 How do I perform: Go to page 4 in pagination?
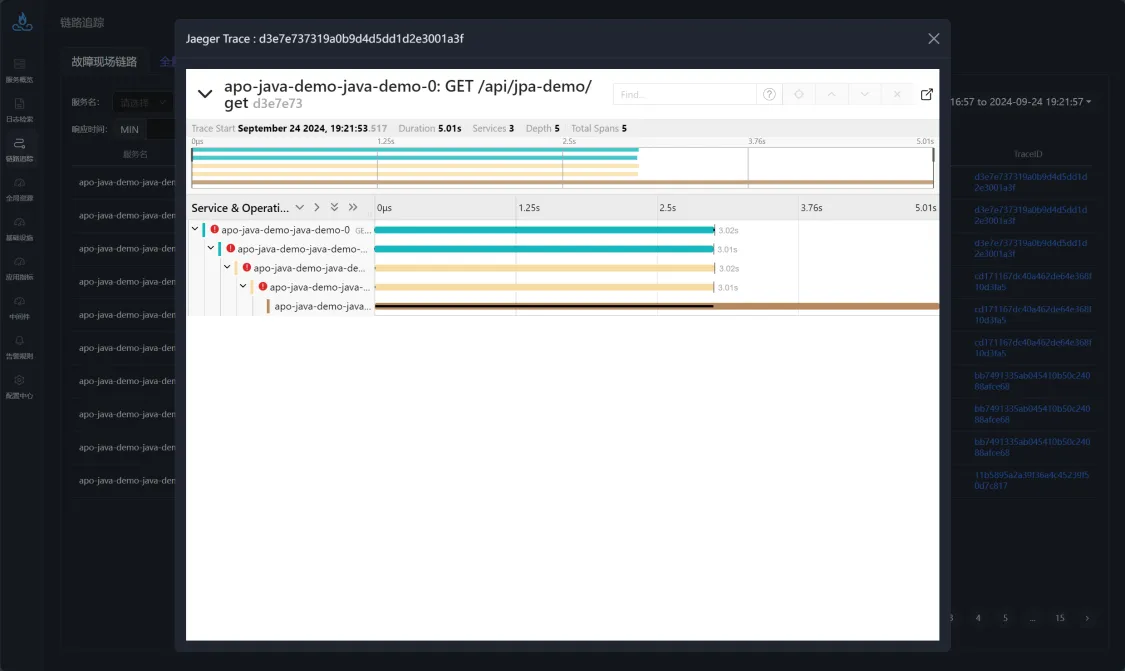[x=978, y=618]
